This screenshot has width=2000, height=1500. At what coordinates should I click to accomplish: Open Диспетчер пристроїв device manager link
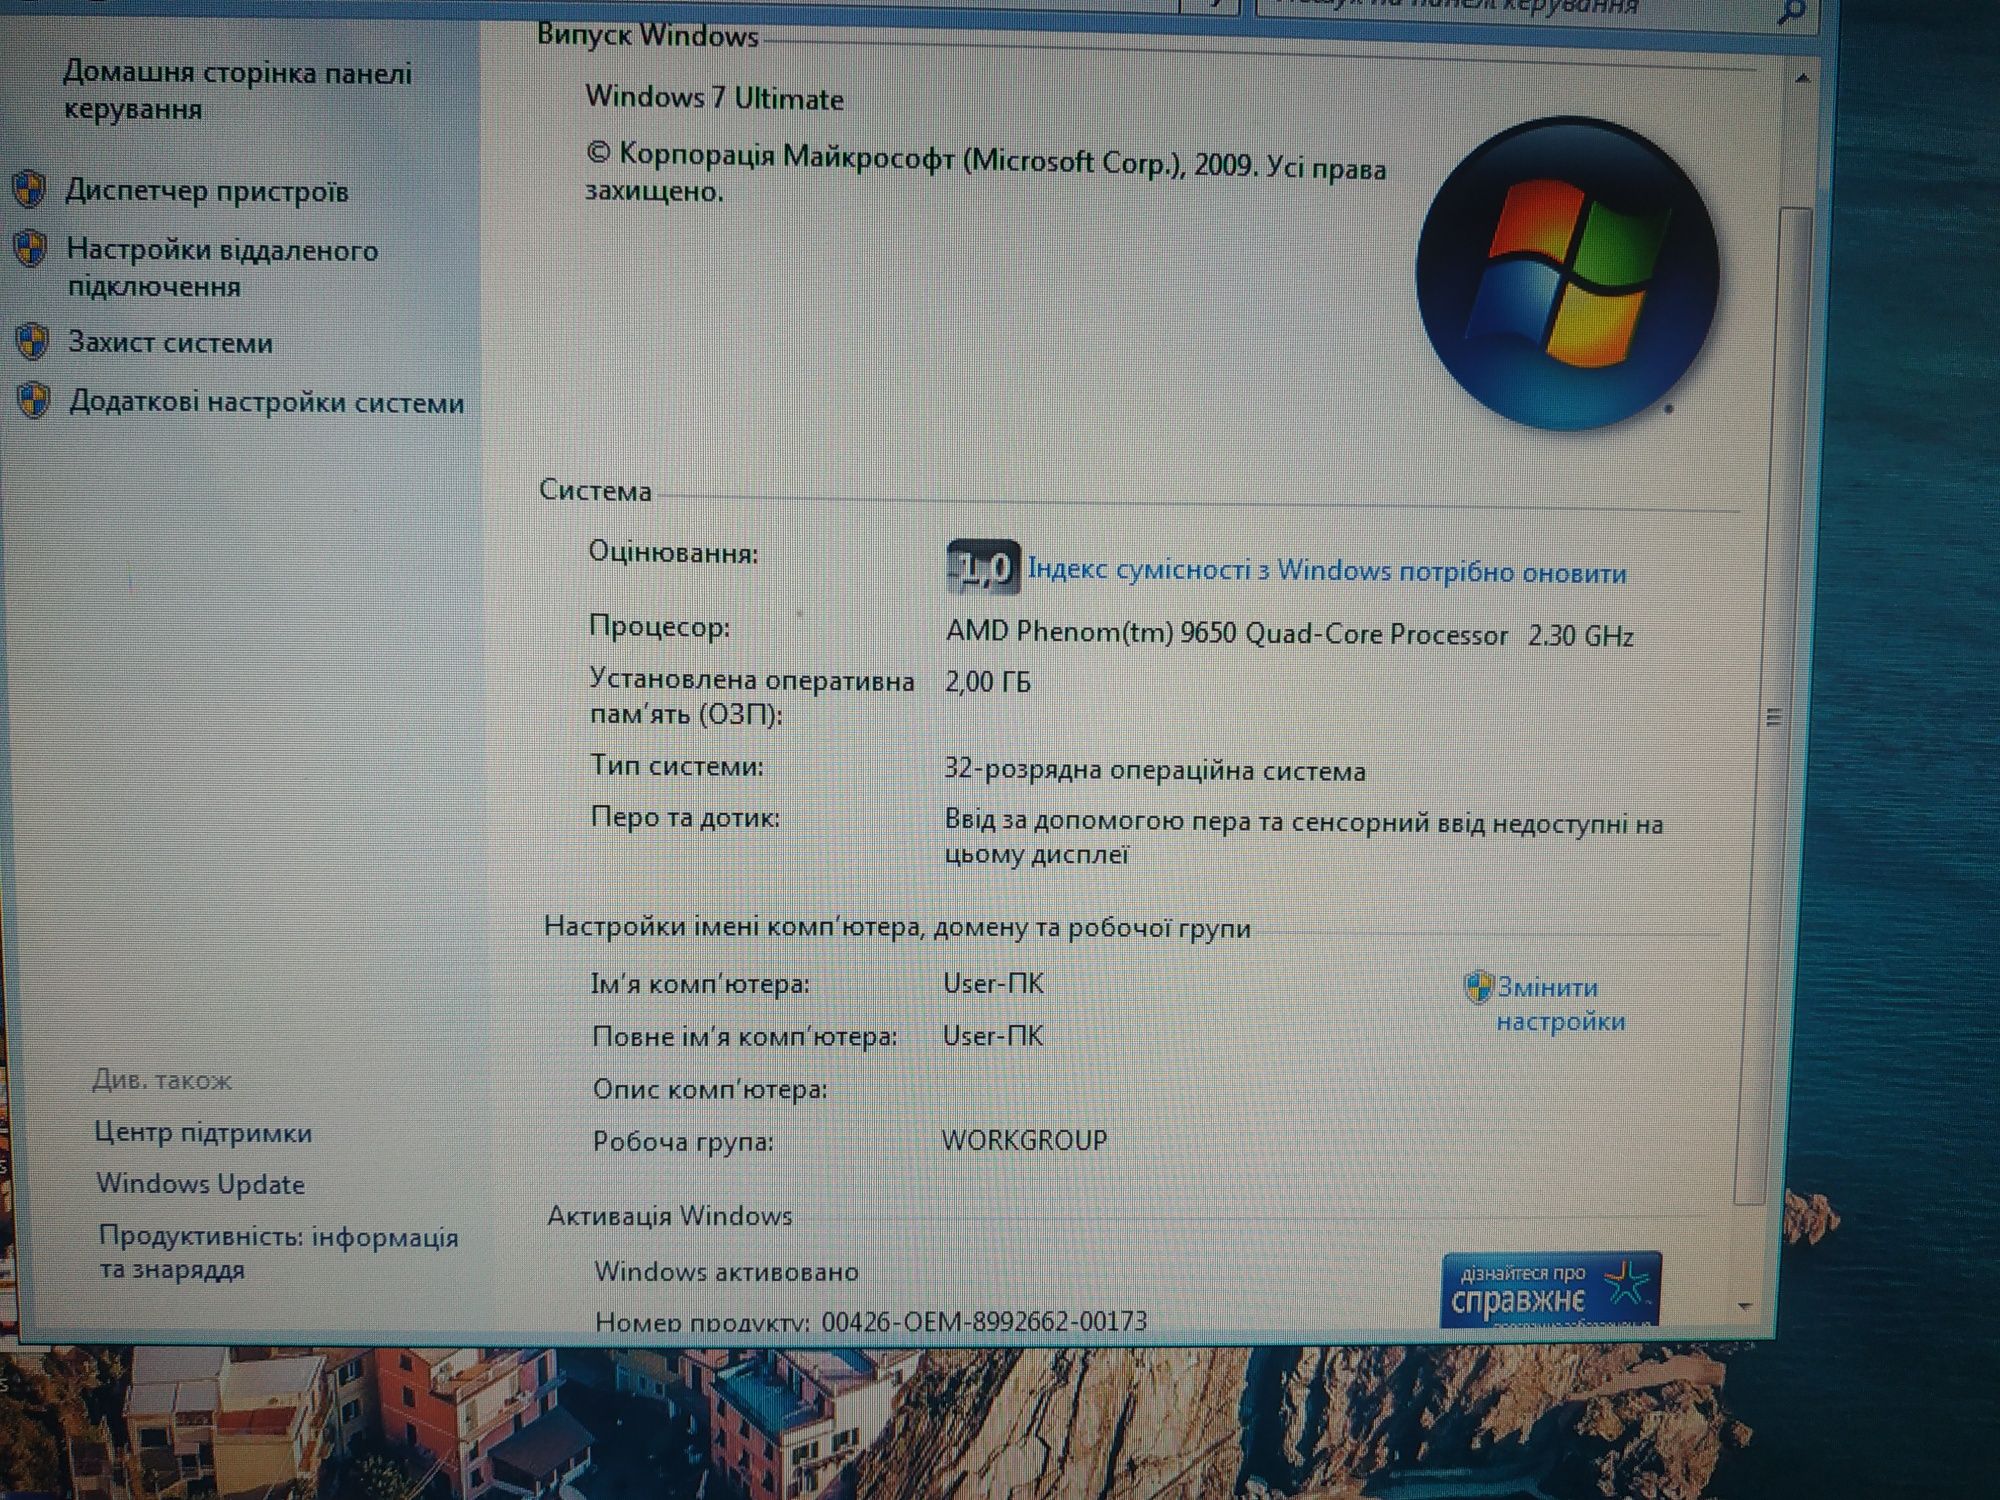click(x=207, y=191)
